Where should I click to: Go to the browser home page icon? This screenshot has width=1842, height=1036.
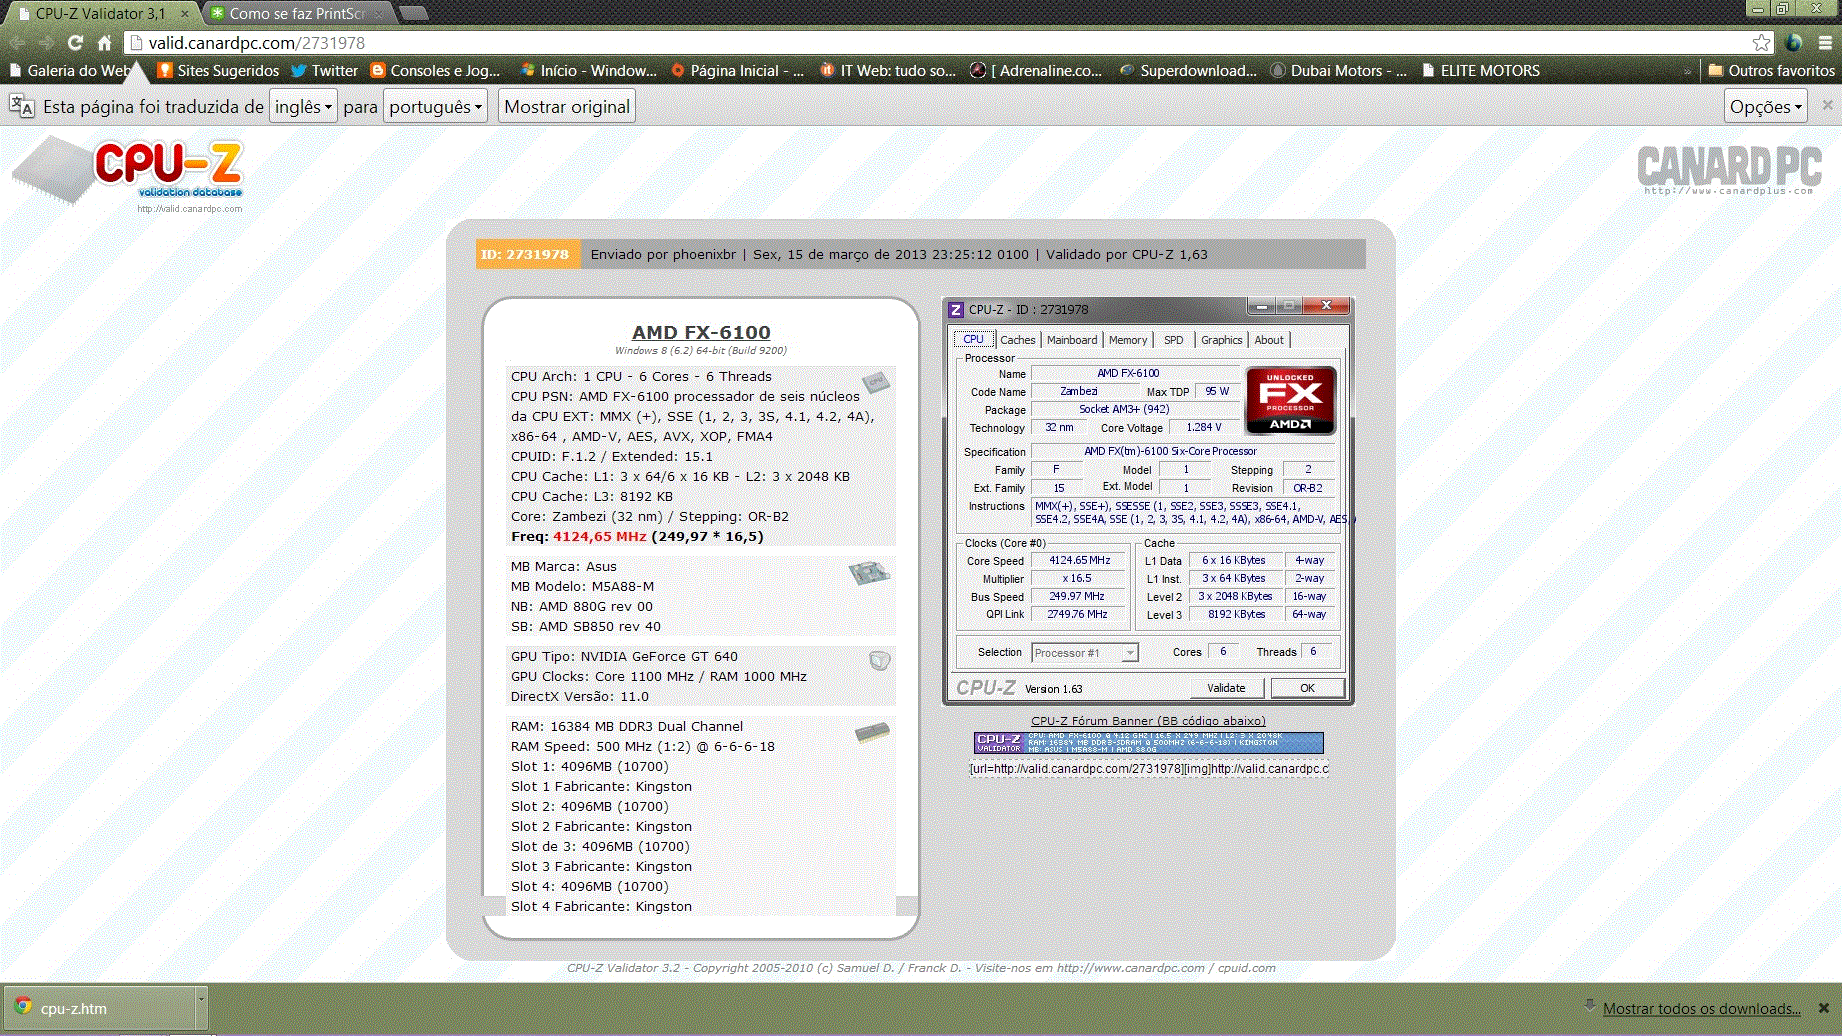tap(104, 42)
